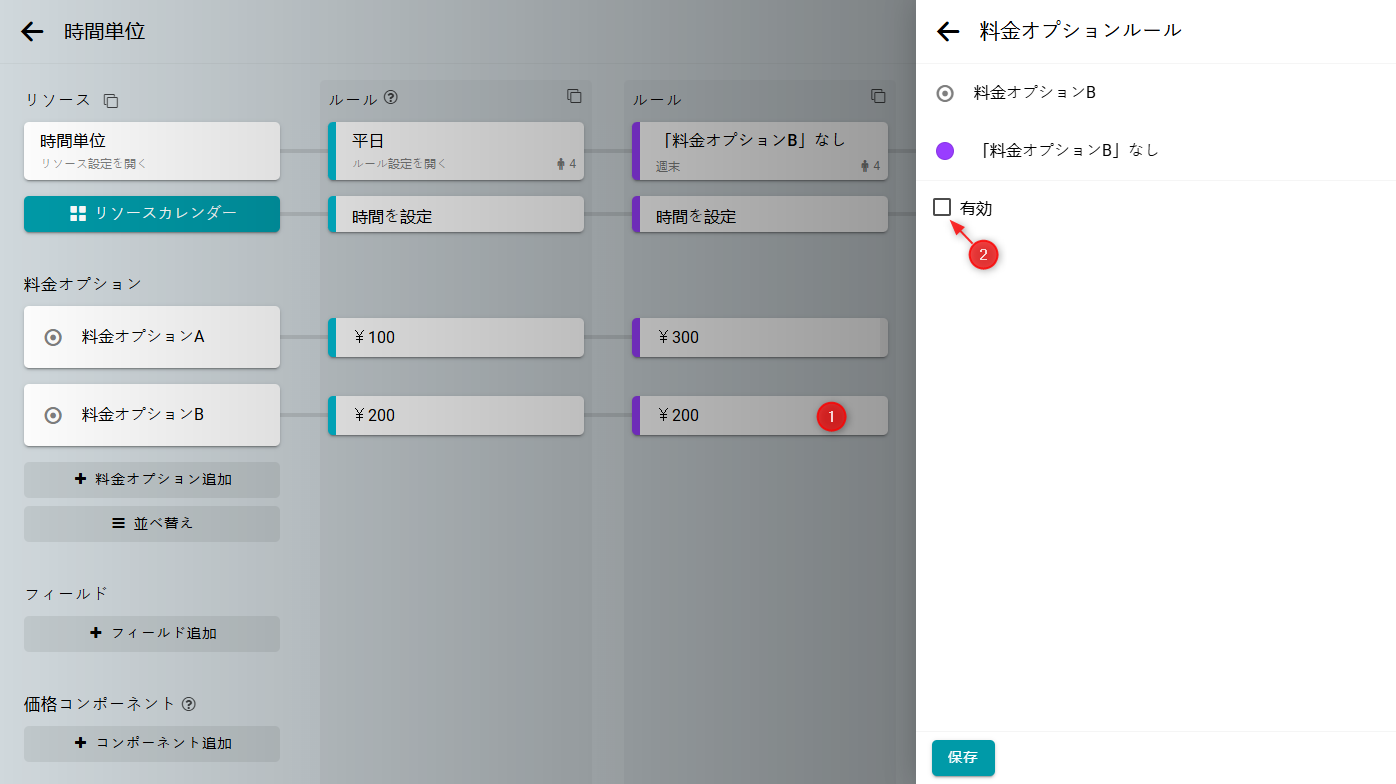
Task: Click the person capacity icon on 平日 card
Action: [x=561, y=165]
